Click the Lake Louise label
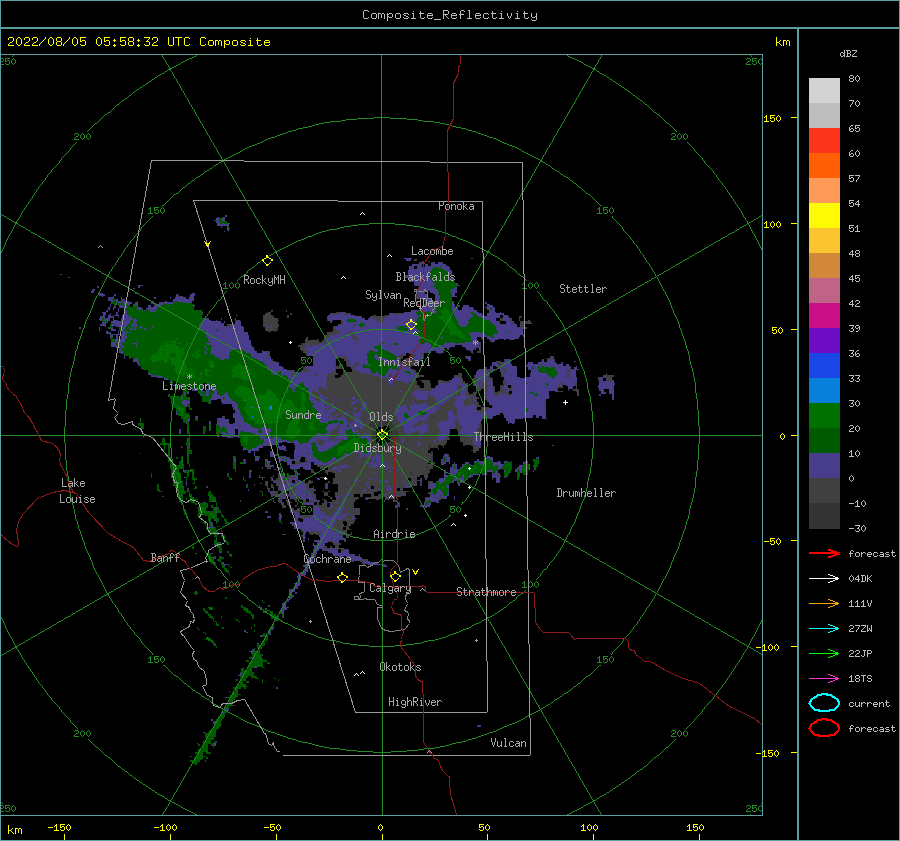The height and width of the screenshot is (841, 900). [77, 491]
